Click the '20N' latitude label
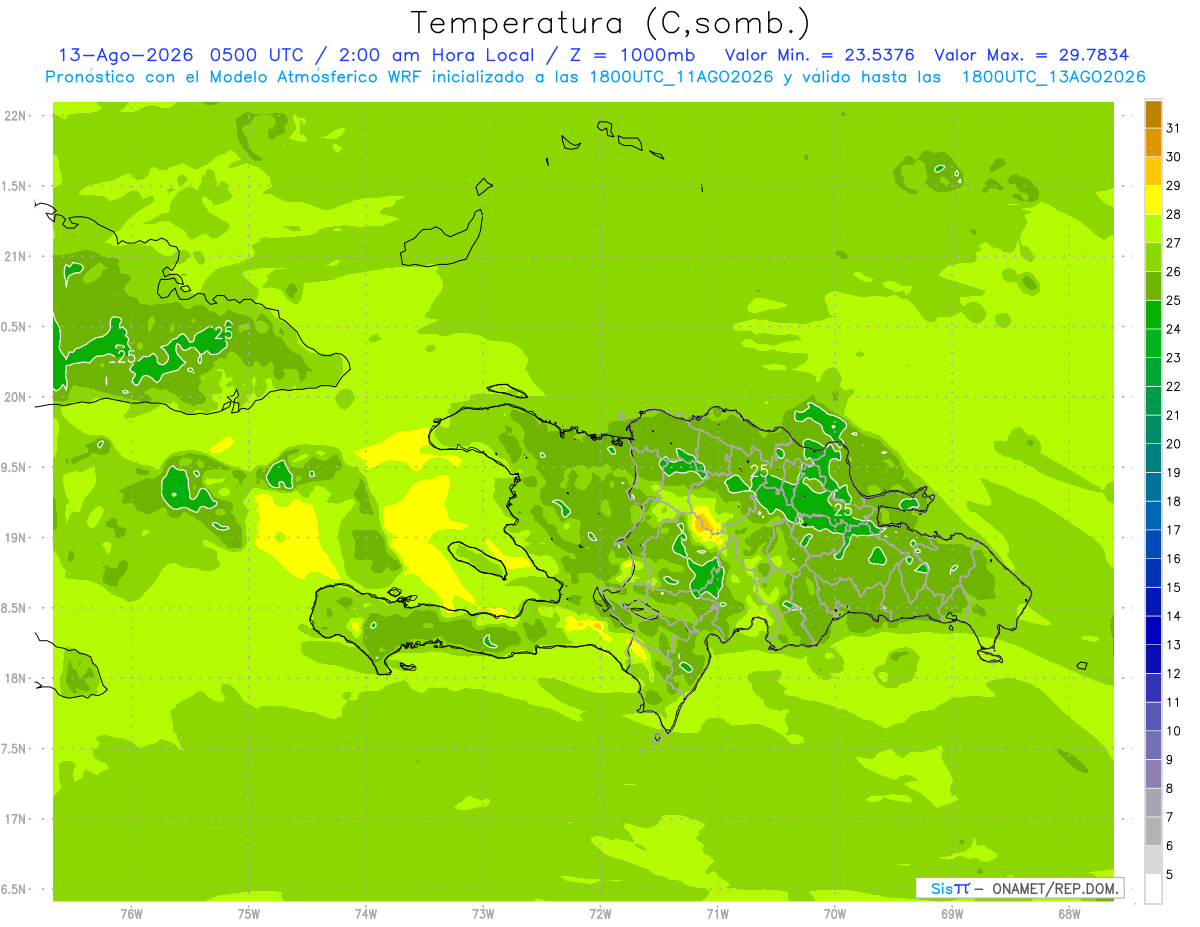The image size is (1200, 927). tap(15, 397)
